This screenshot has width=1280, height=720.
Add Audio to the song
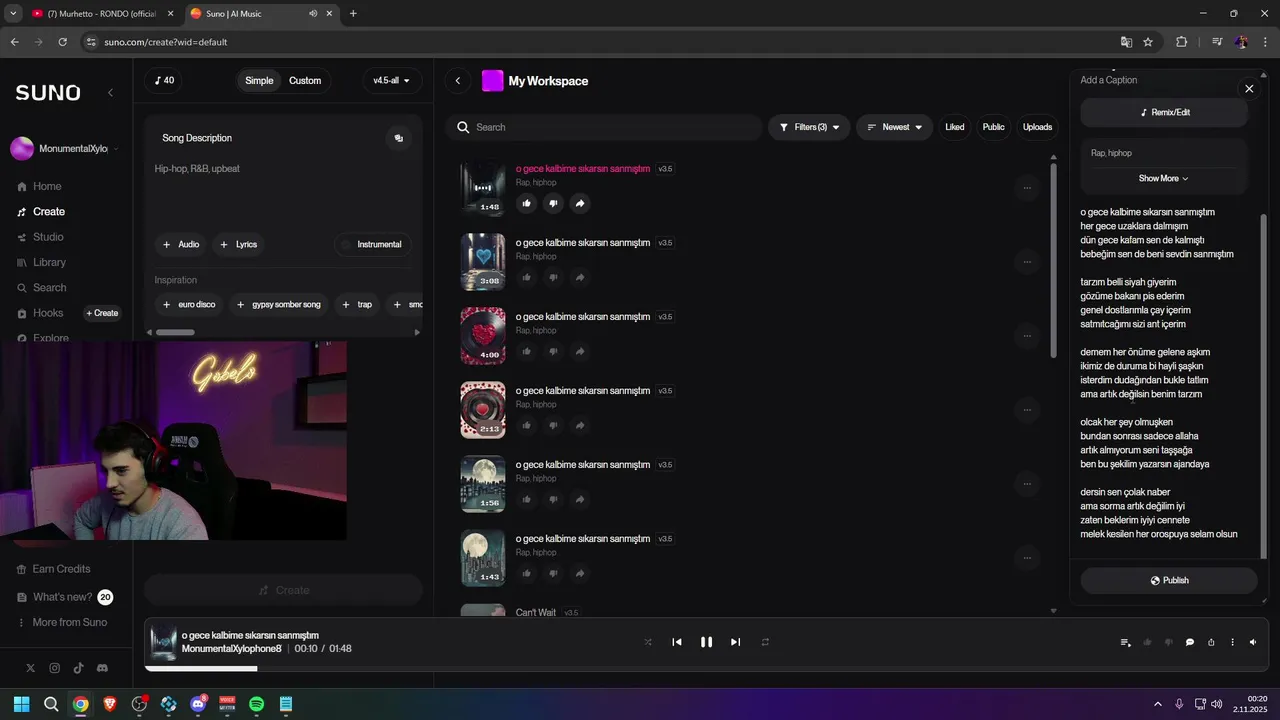[181, 244]
